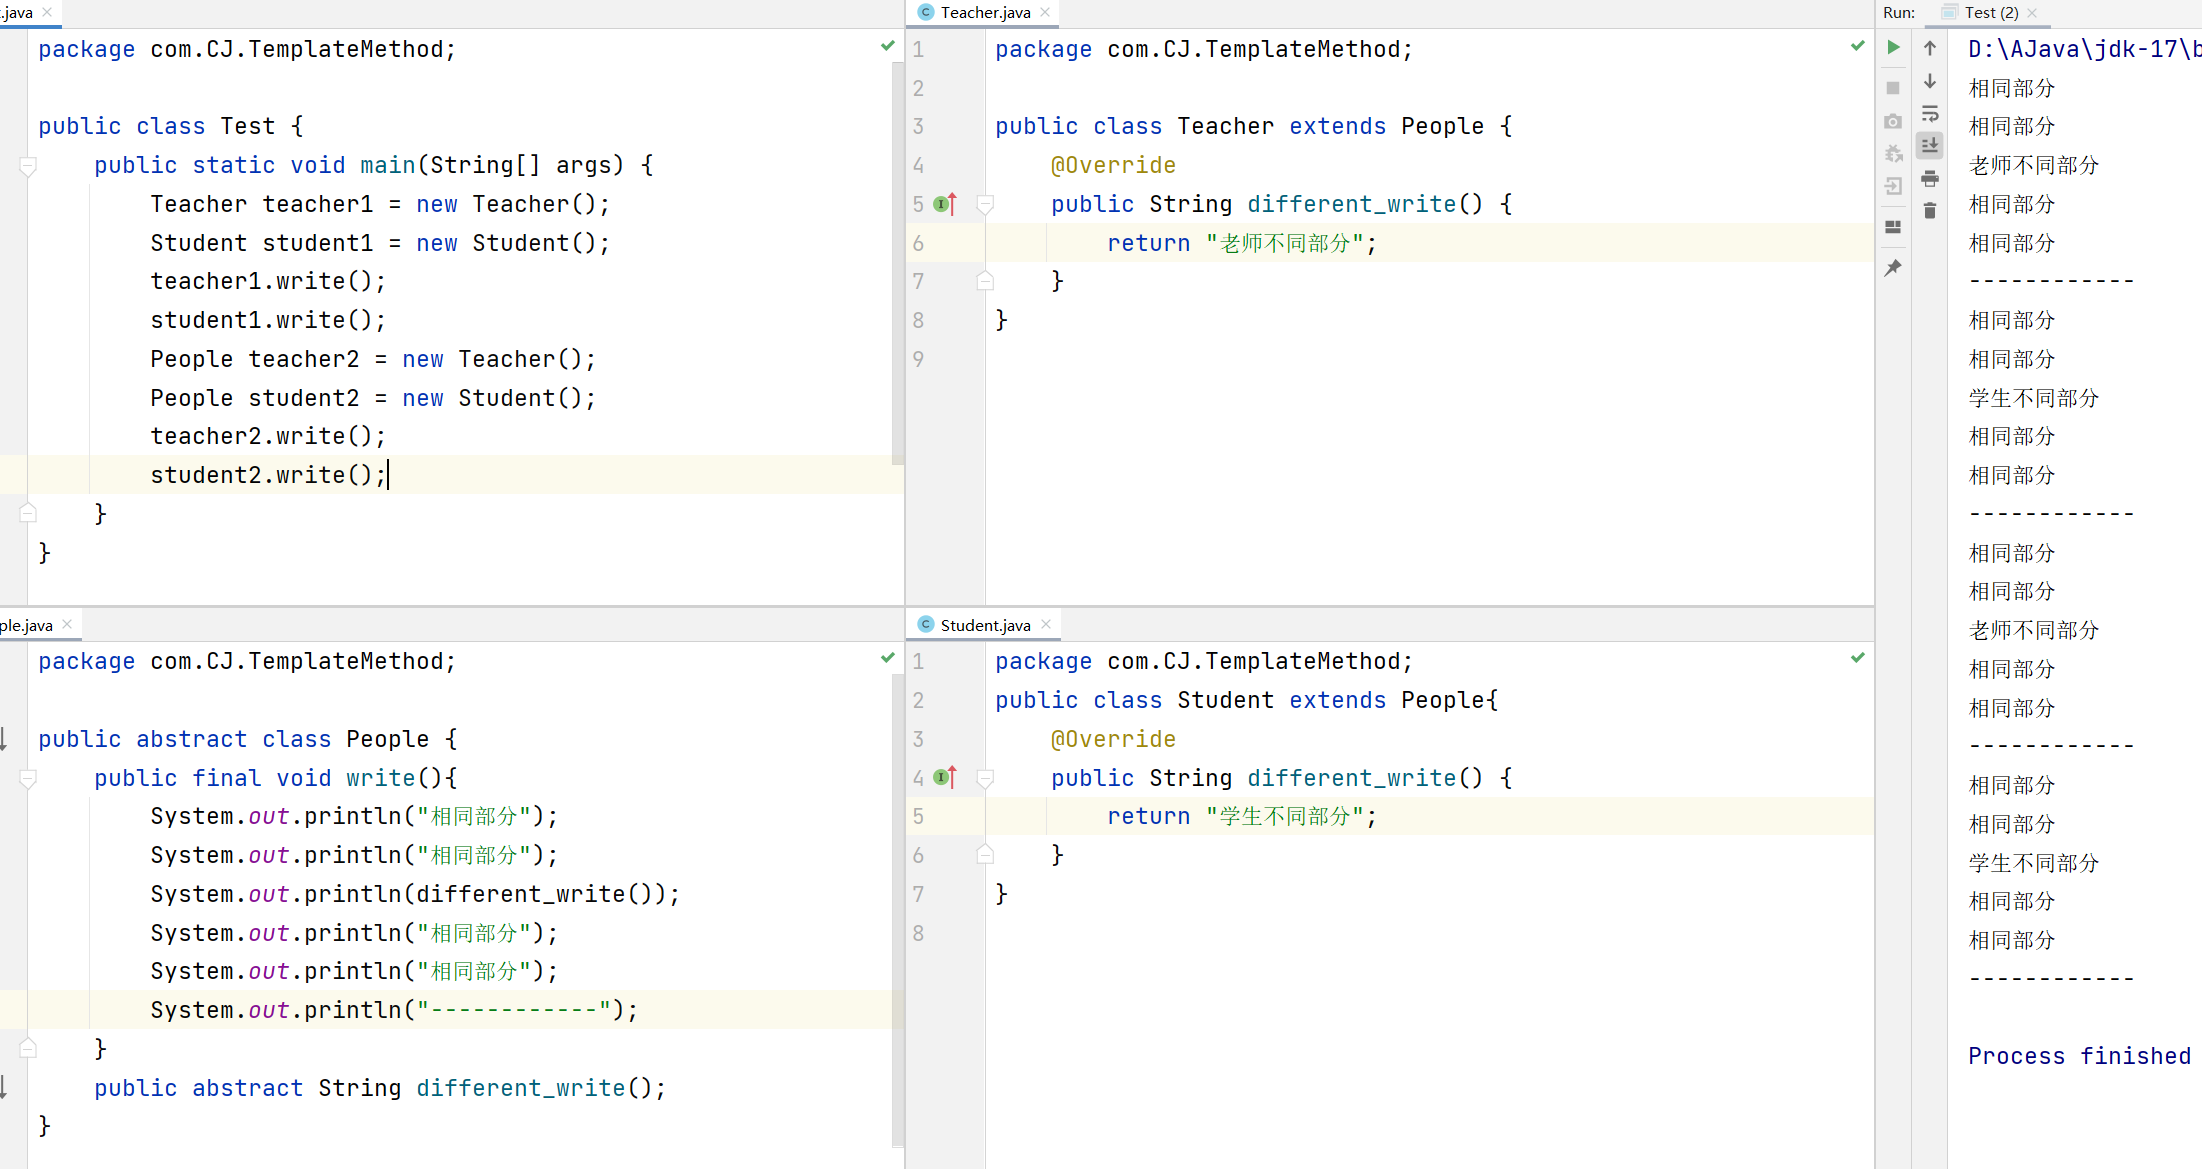Close the Student.java editor tab
2202x1169 pixels.
tap(1046, 625)
